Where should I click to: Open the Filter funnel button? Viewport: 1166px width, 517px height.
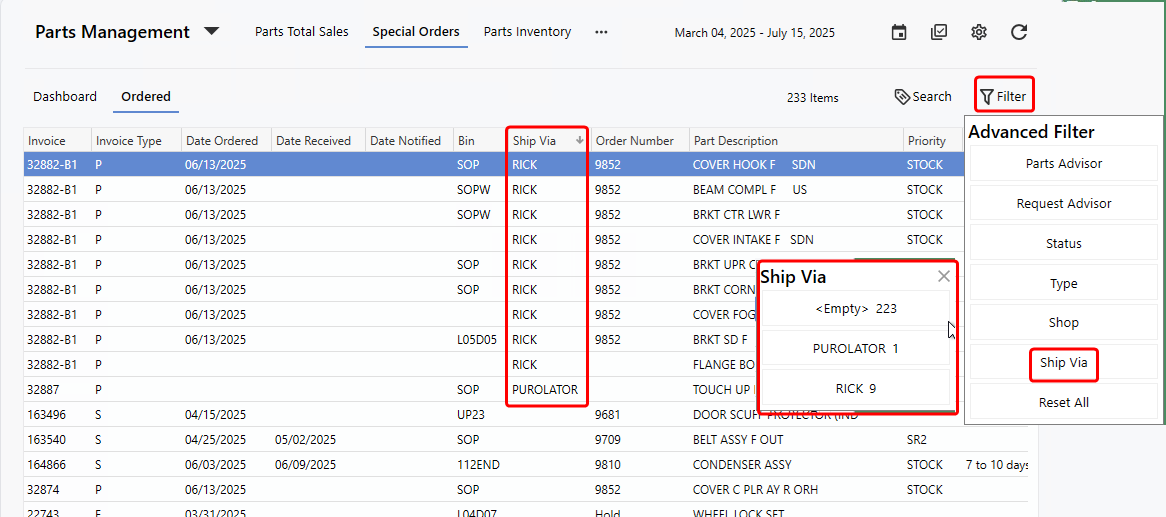pyautogui.click(x=1003, y=96)
